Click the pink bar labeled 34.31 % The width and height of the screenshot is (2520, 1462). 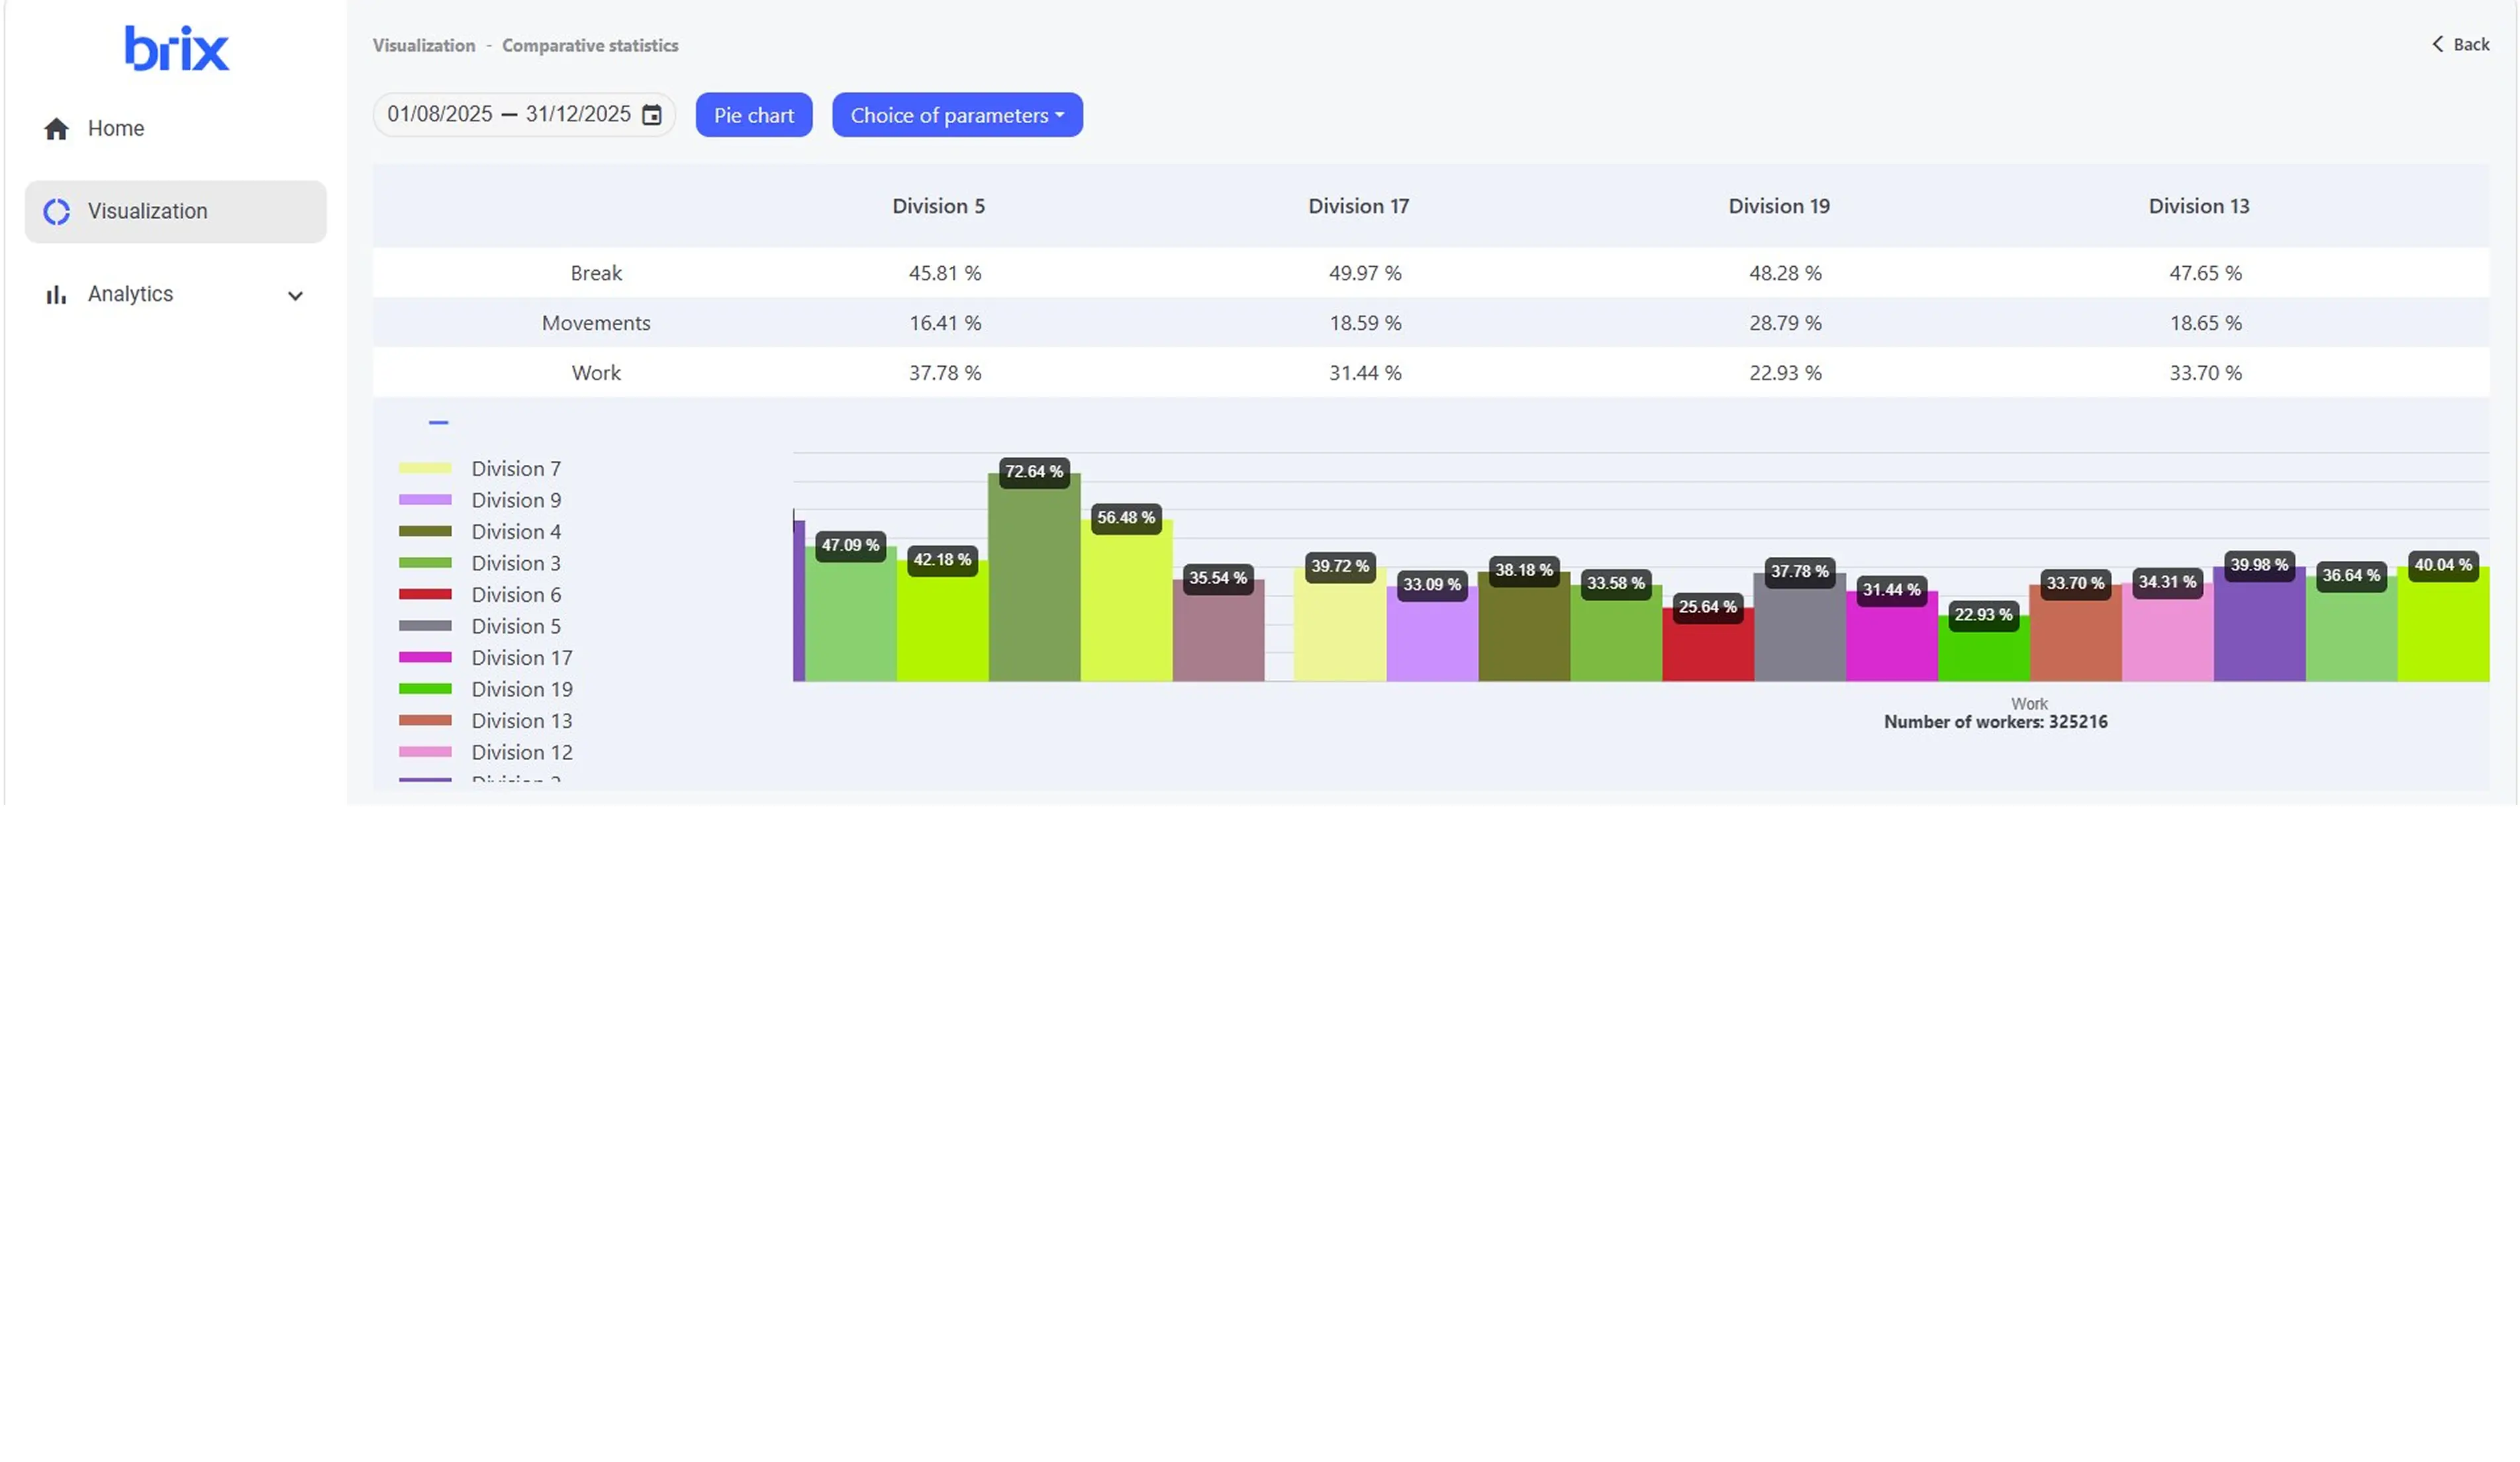click(x=2168, y=633)
